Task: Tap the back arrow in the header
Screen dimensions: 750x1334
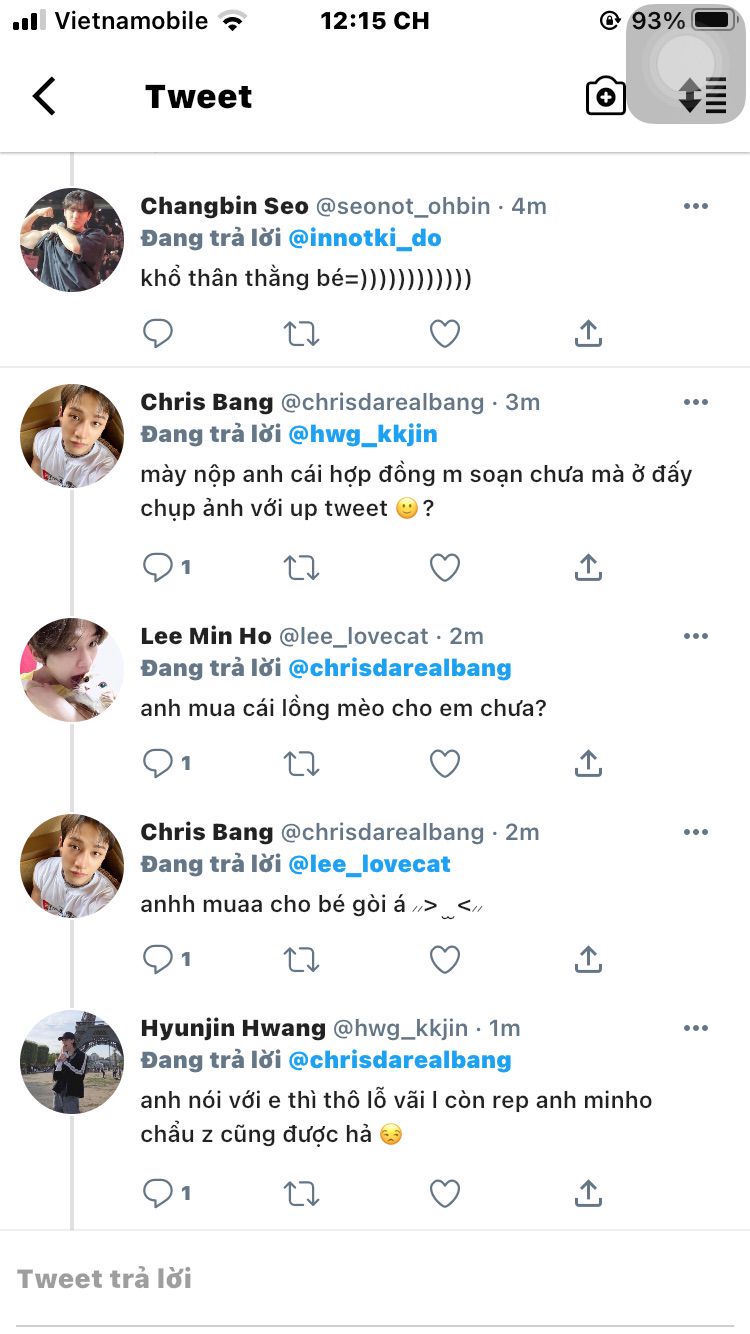Action: point(44,97)
